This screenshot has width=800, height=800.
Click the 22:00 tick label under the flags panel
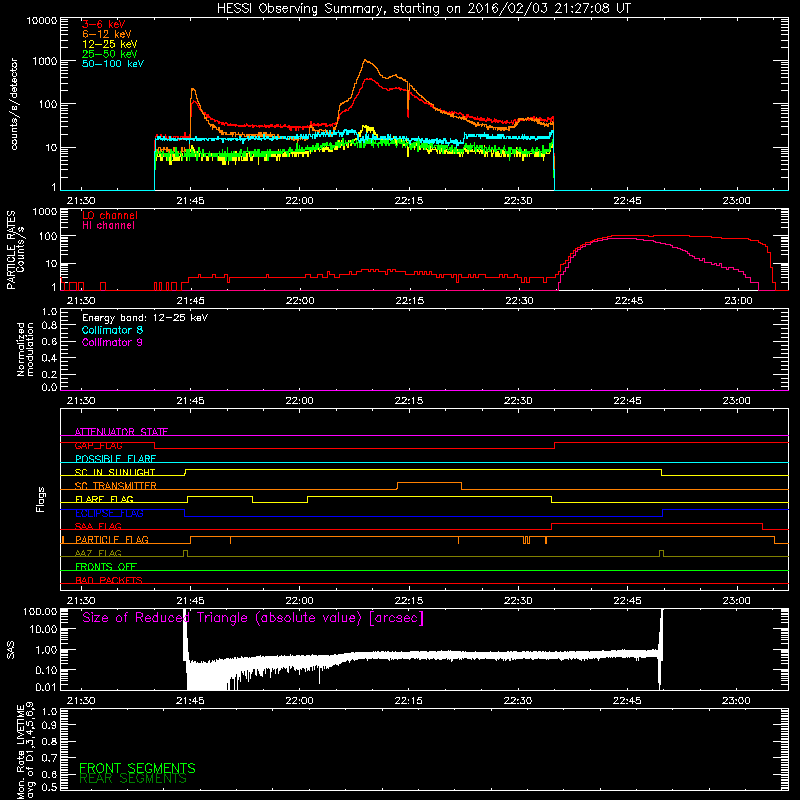pos(299,601)
